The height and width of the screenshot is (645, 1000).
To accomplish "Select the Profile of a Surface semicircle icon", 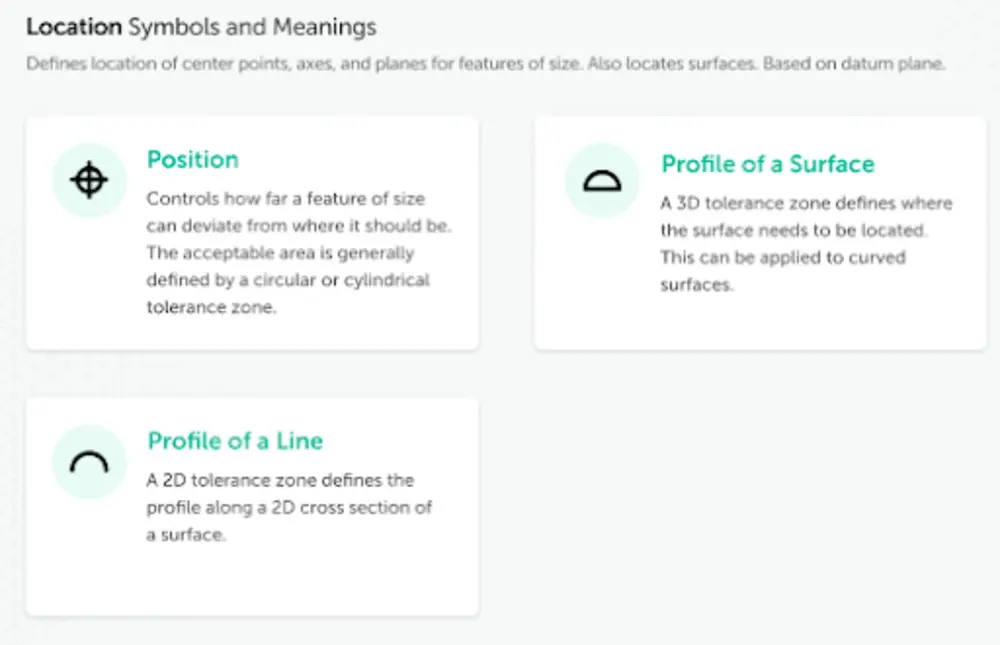I will click(602, 181).
